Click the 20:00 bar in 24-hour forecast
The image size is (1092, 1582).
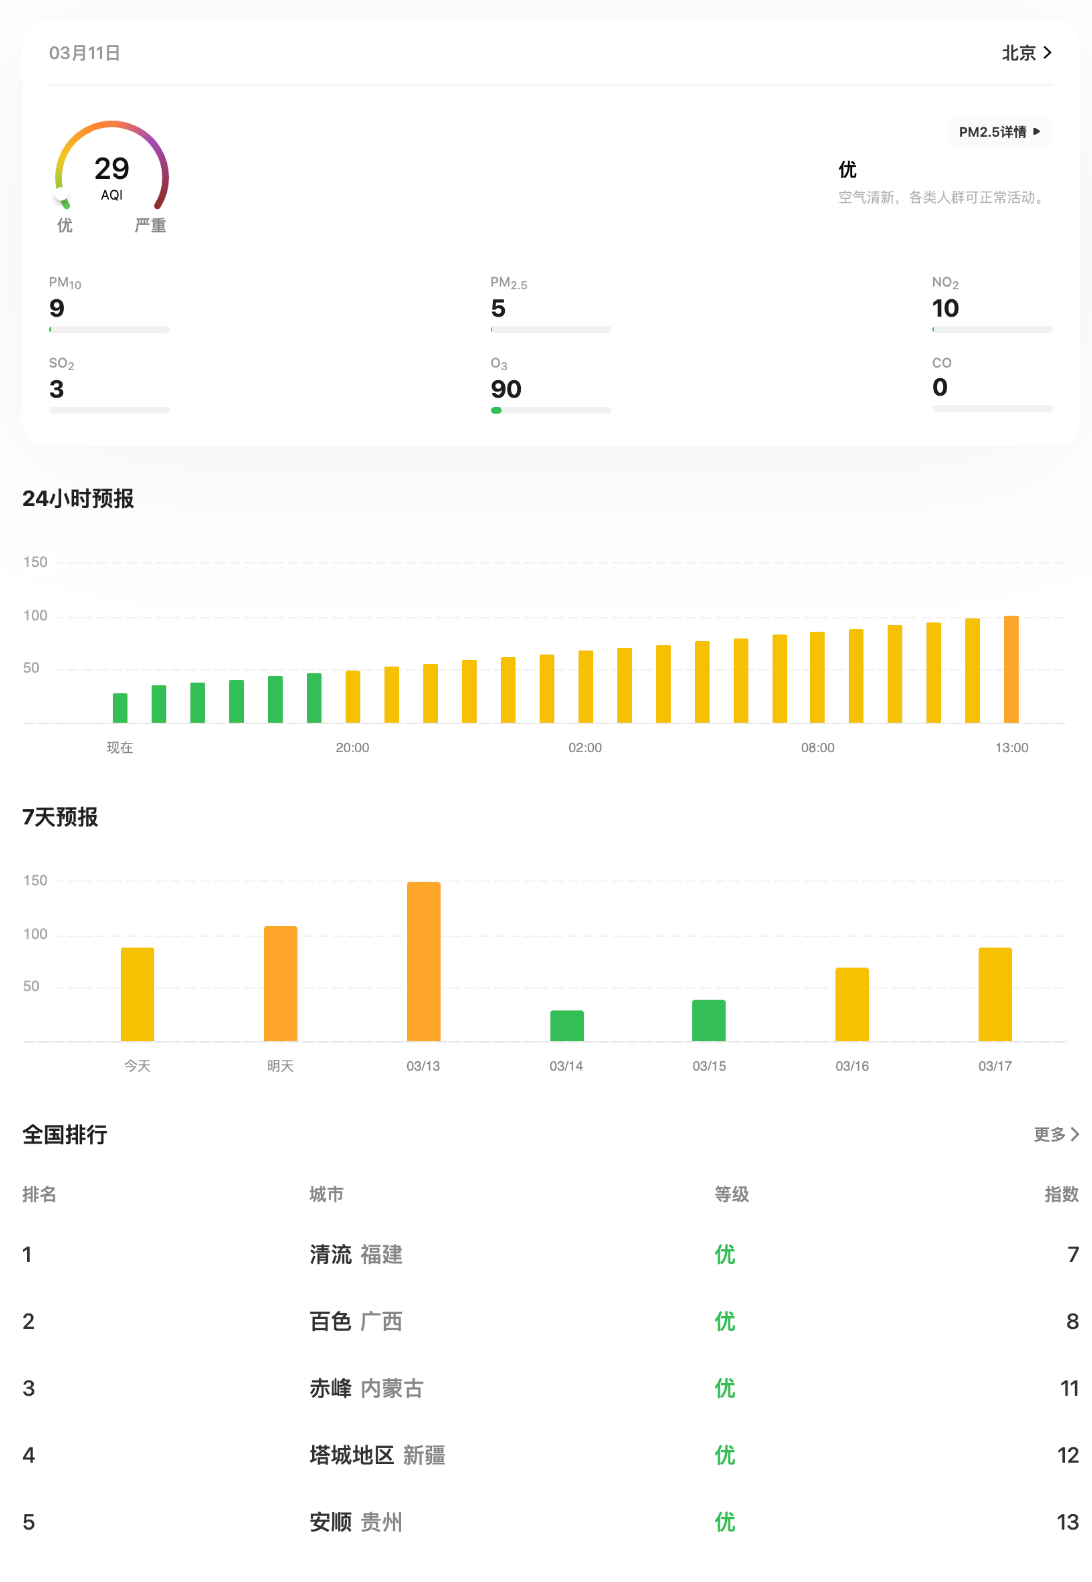353,697
